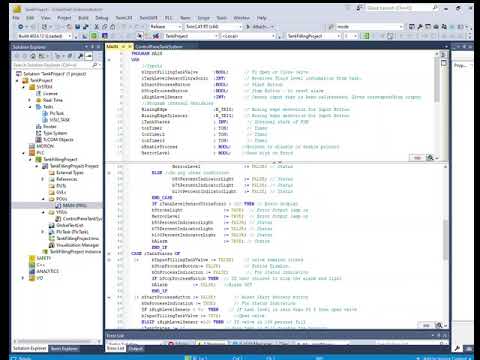Click the SAFETY node icon in tree
The width and height of the screenshot is (480, 360).
[32, 258]
